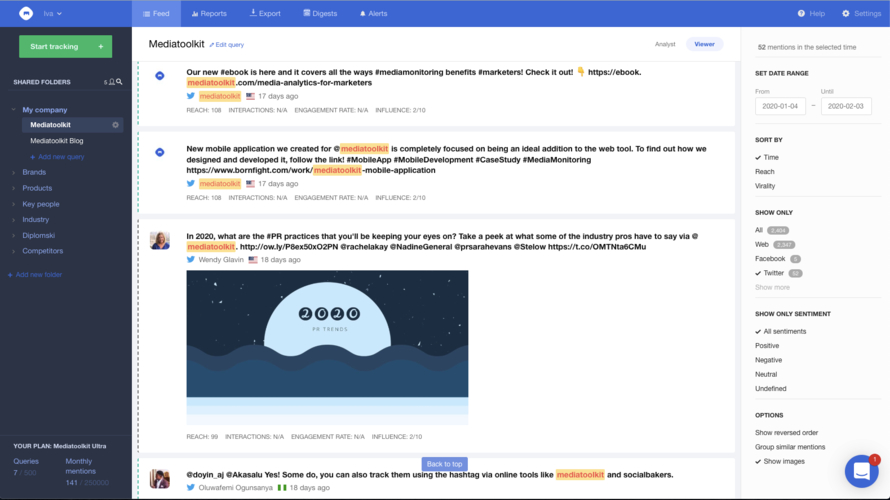
Task: Click the shared folders users icon
Action: pyautogui.click(x=111, y=82)
